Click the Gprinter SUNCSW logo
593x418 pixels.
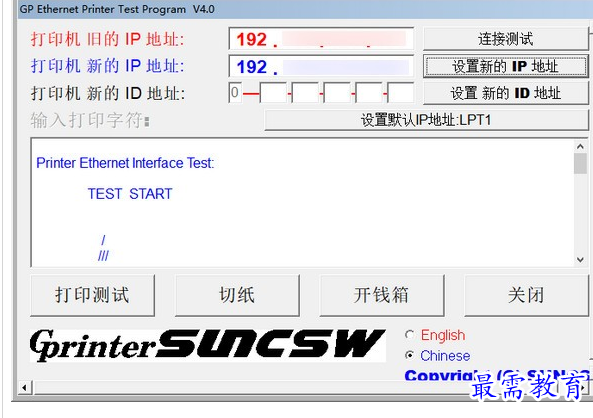click(208, 345)
